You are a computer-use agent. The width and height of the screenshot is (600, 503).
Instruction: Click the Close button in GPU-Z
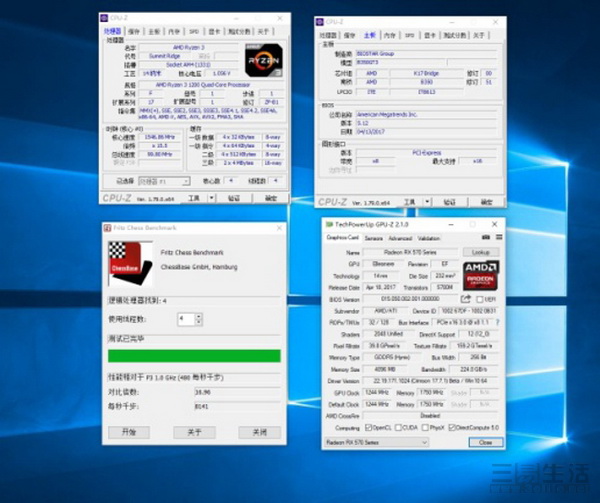486,442
